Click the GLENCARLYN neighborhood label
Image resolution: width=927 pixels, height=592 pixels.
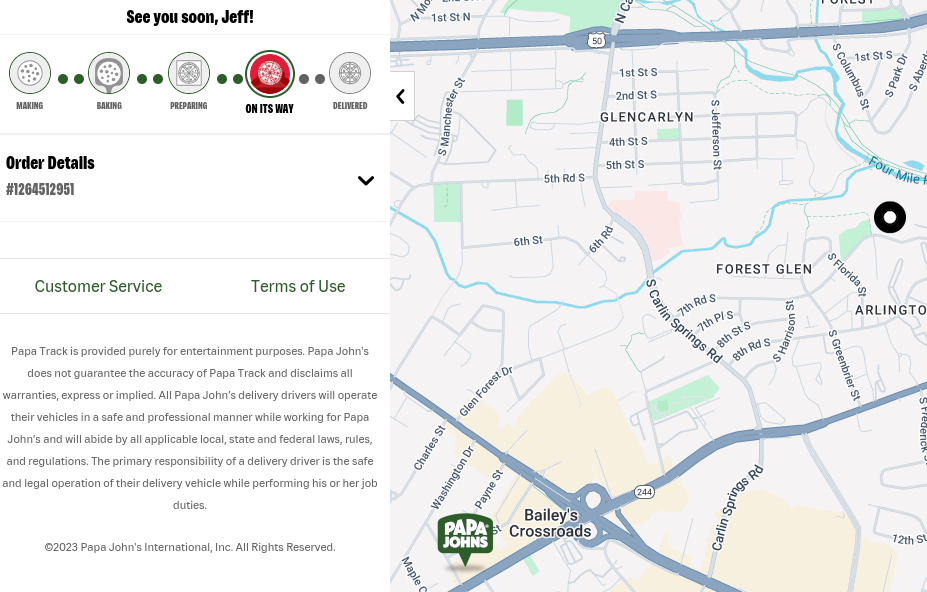tap(647, 117)
